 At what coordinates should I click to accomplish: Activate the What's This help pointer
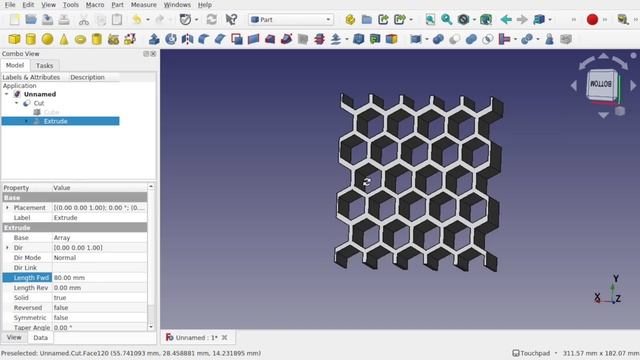click(x=231, y=20)
